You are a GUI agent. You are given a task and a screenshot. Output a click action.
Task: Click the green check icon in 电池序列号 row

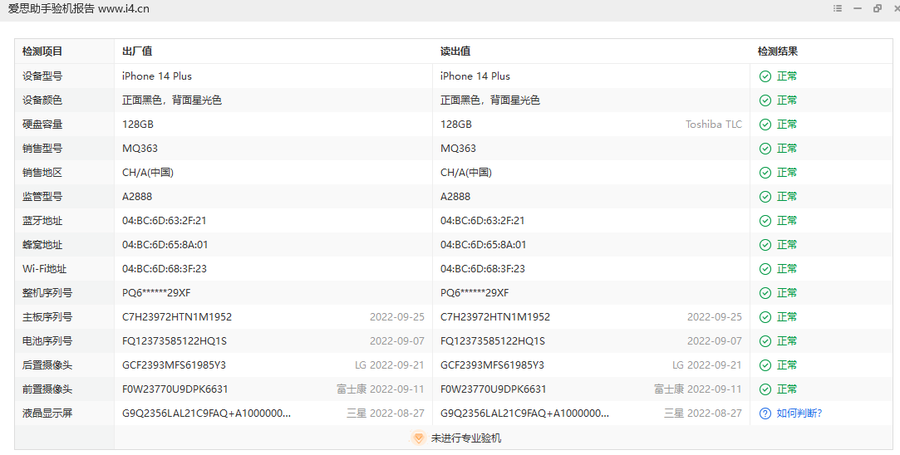pyautogui.click(x=765, y=341)
